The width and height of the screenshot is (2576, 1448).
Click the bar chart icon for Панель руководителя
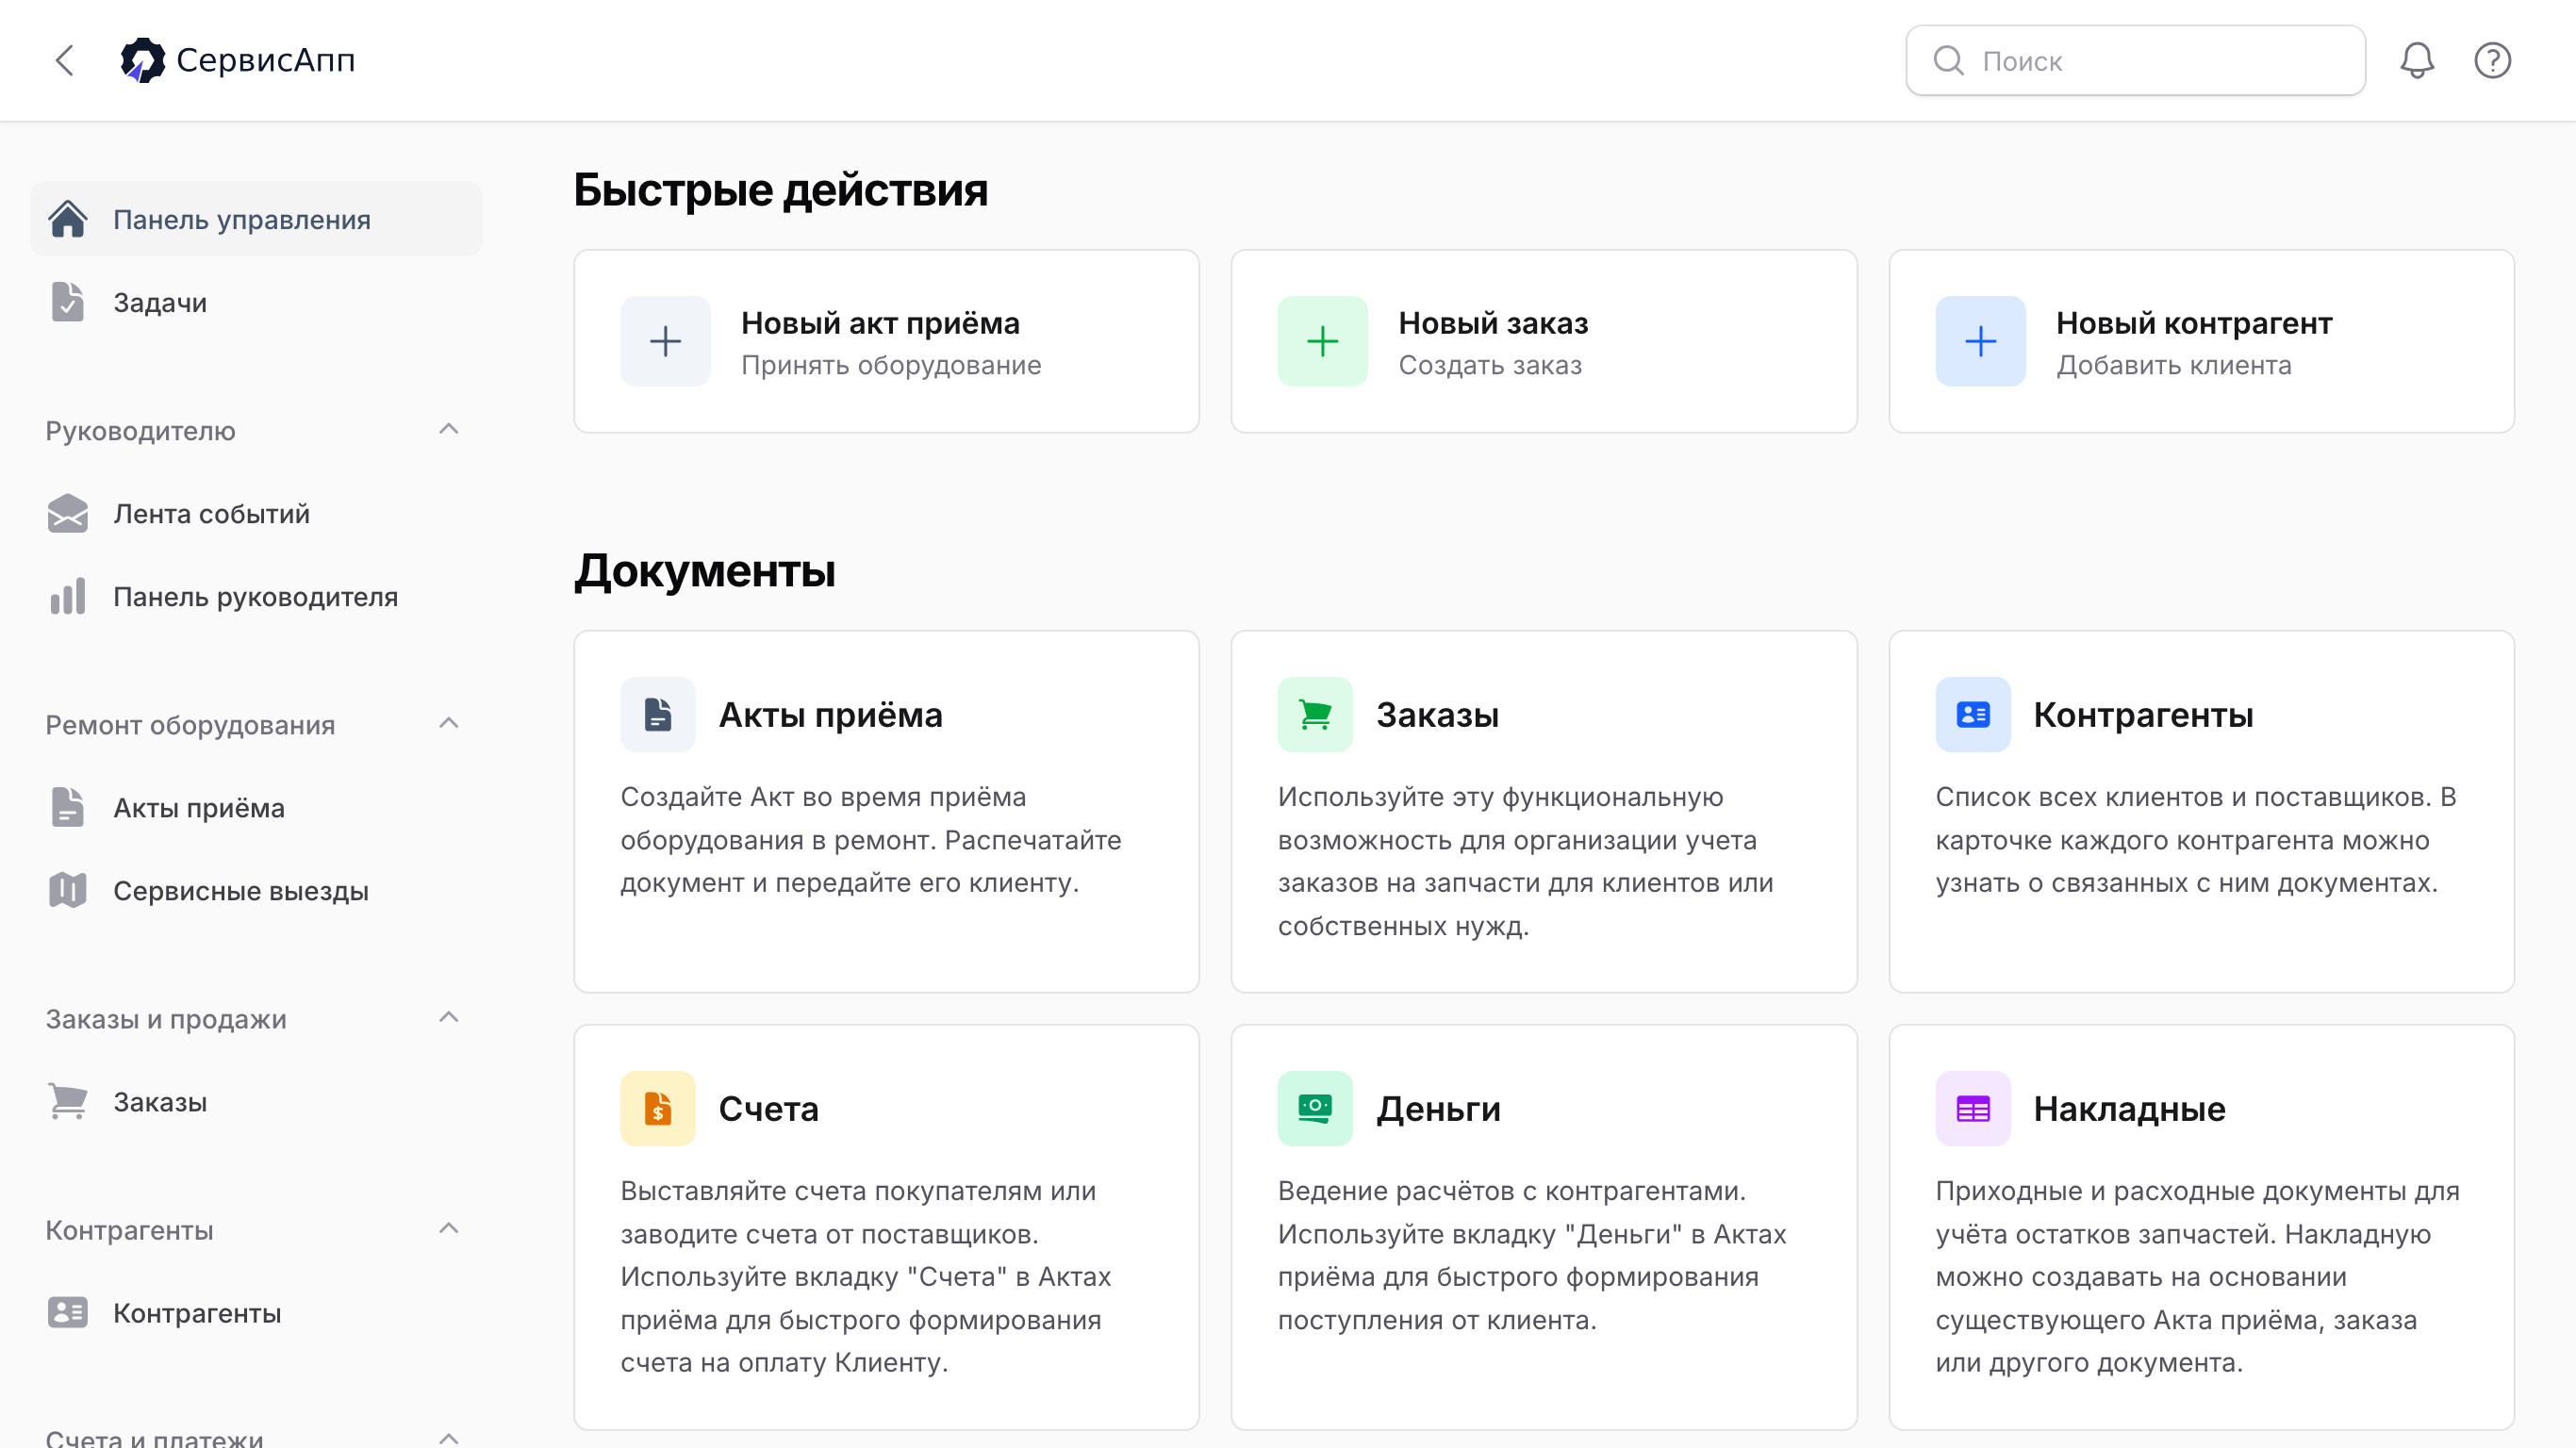pyautogui.click(x=66, y=596)
